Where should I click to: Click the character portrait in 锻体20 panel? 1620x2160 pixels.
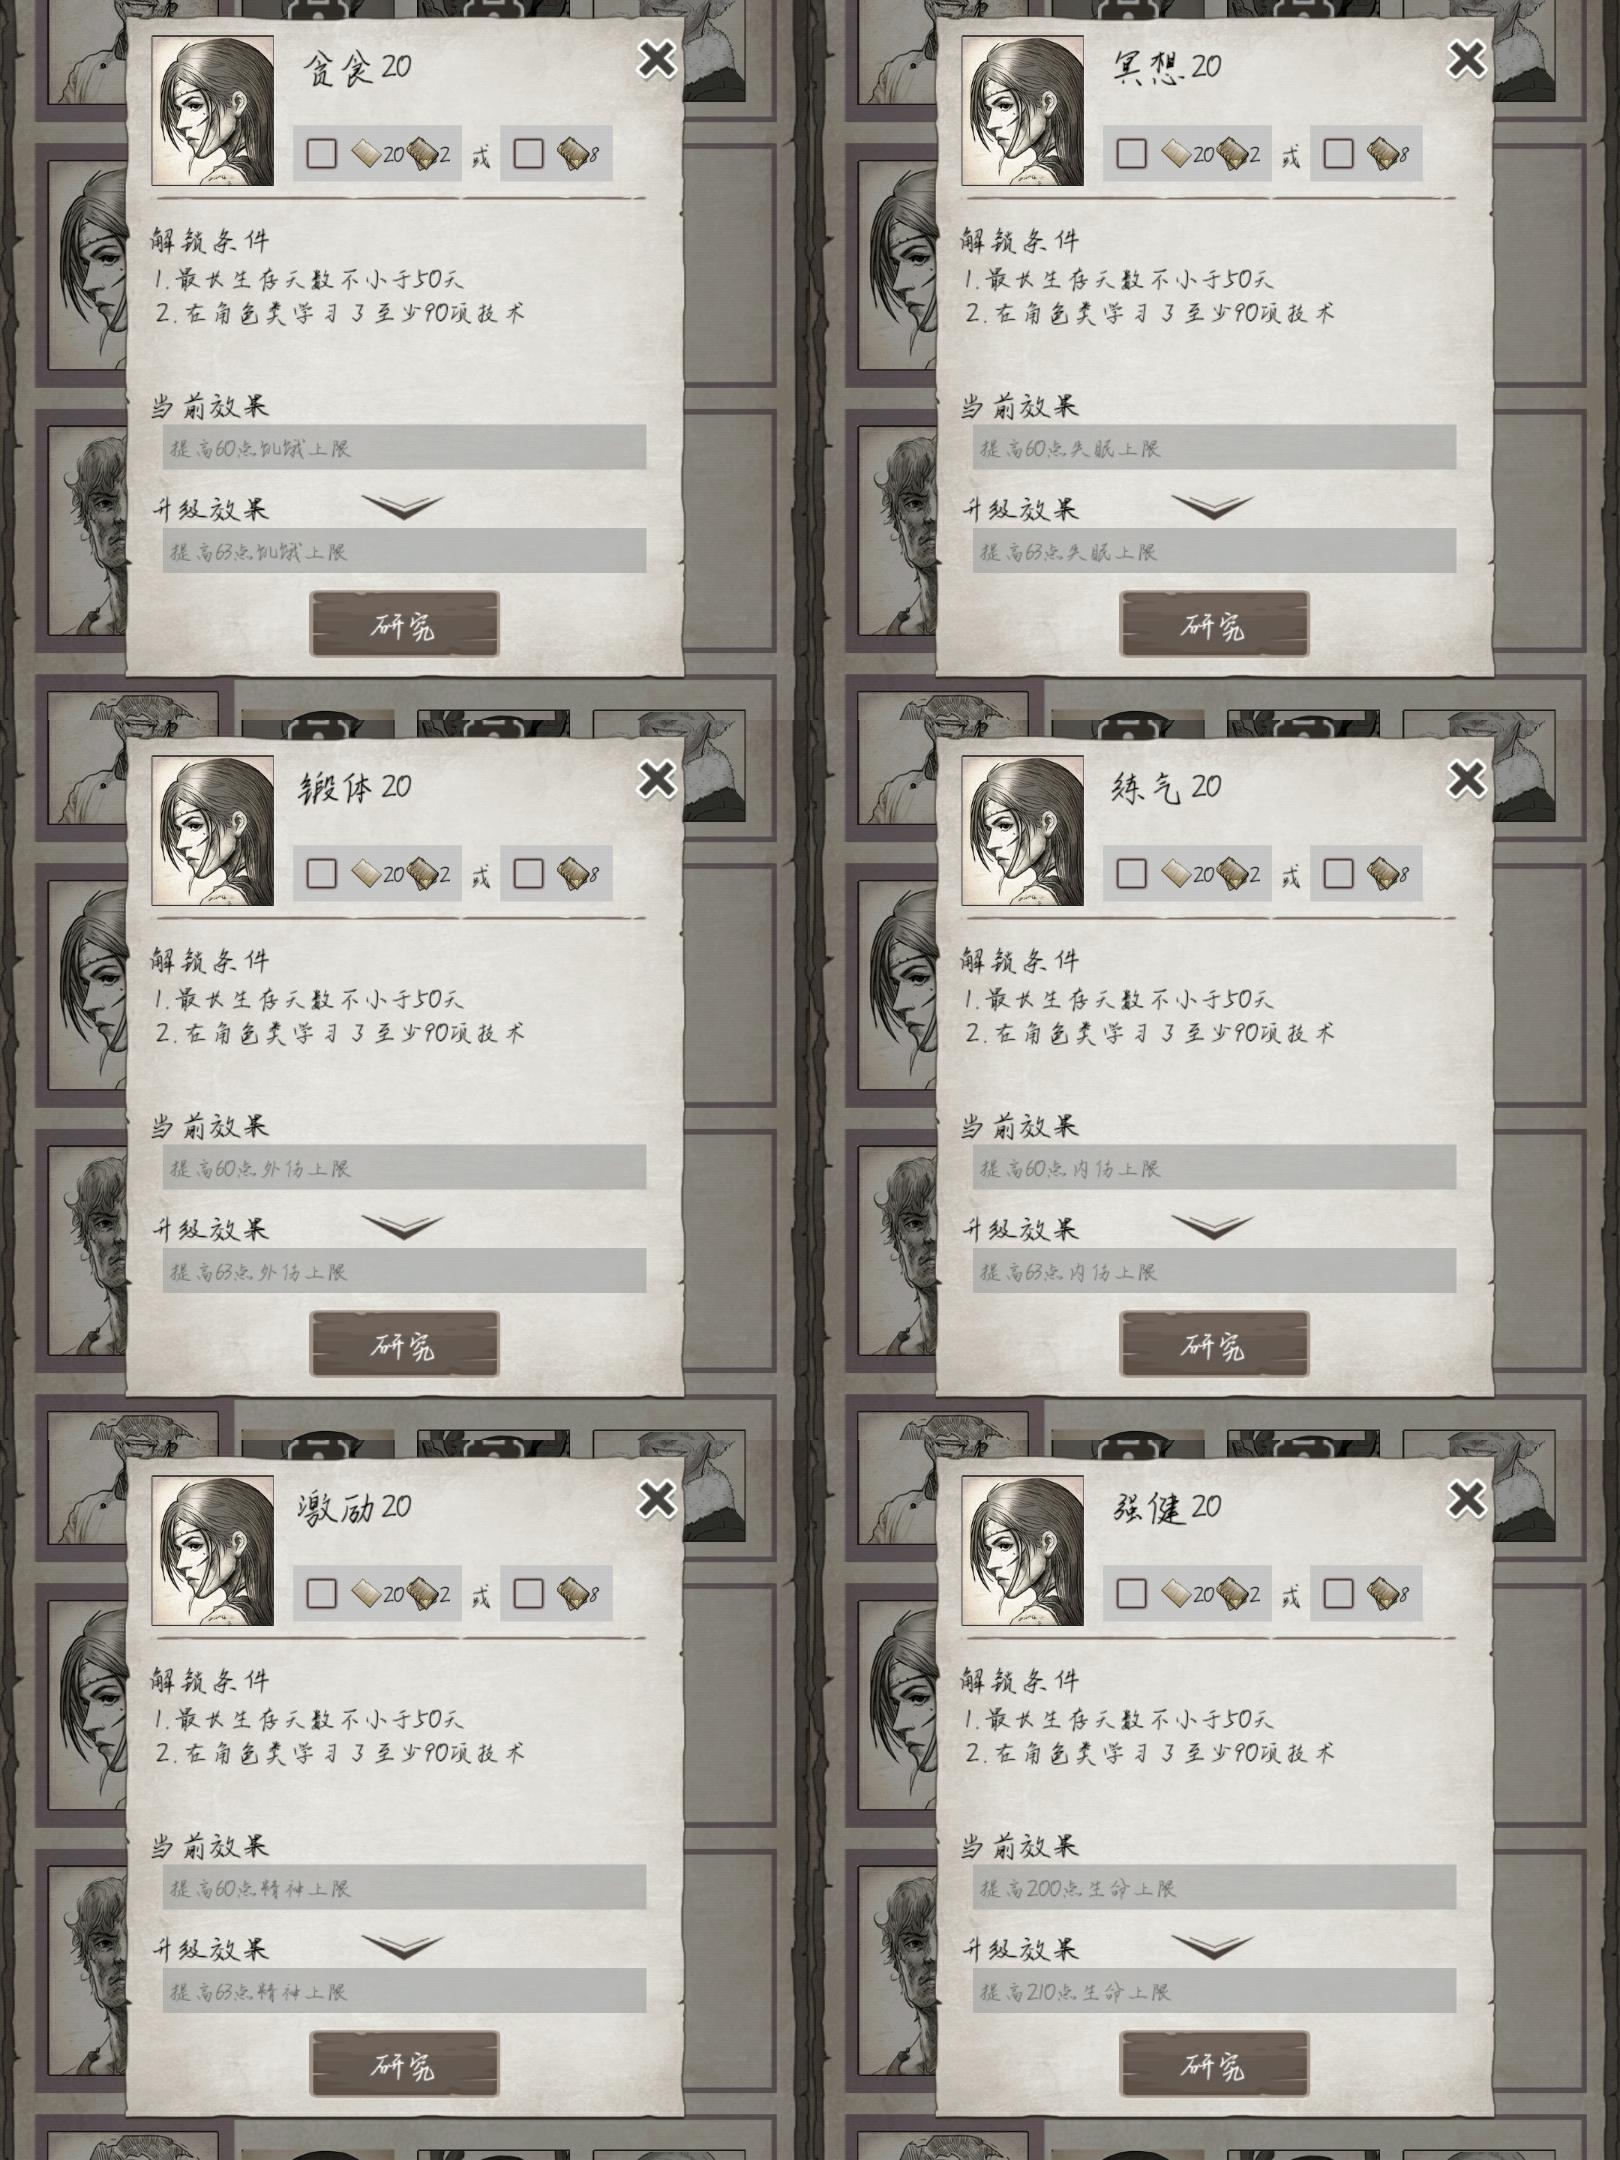click(x=213, y=831)
